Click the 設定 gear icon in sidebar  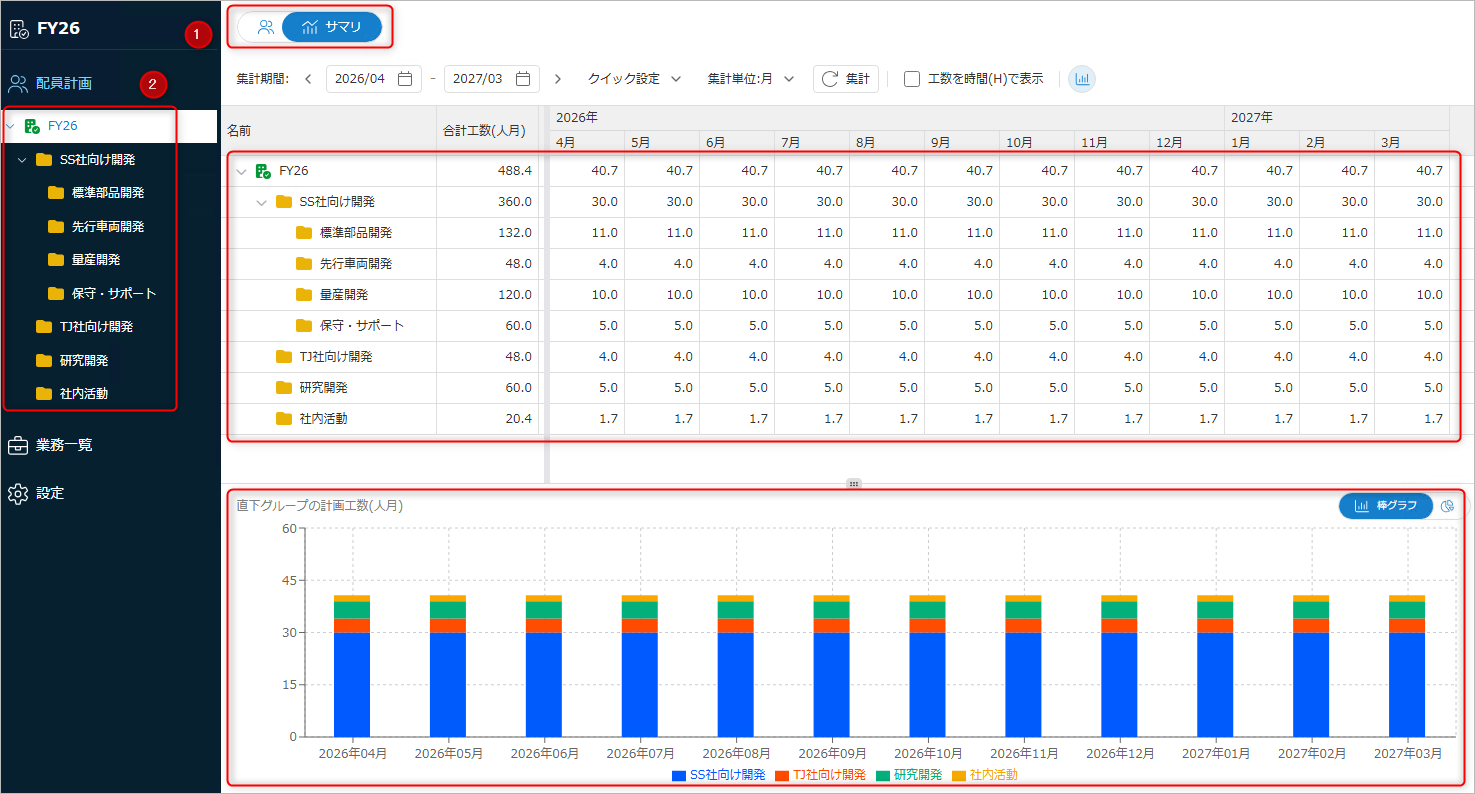click(x=17, y=493)
